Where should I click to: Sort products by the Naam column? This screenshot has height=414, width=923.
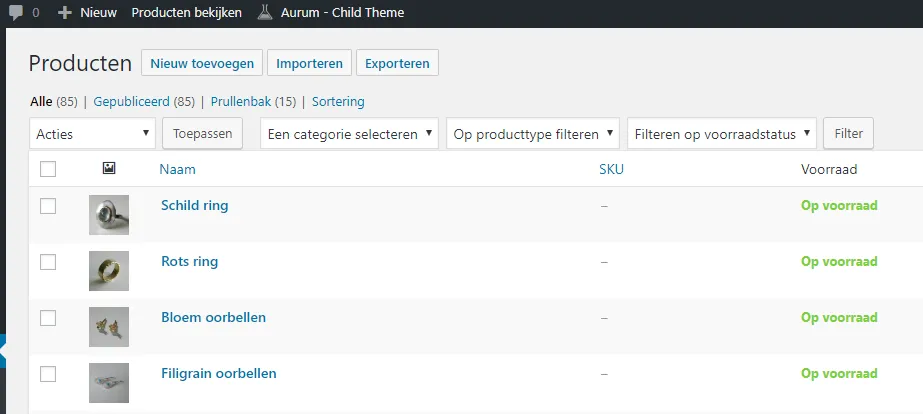pyautogui.click(x=177, y=169)
